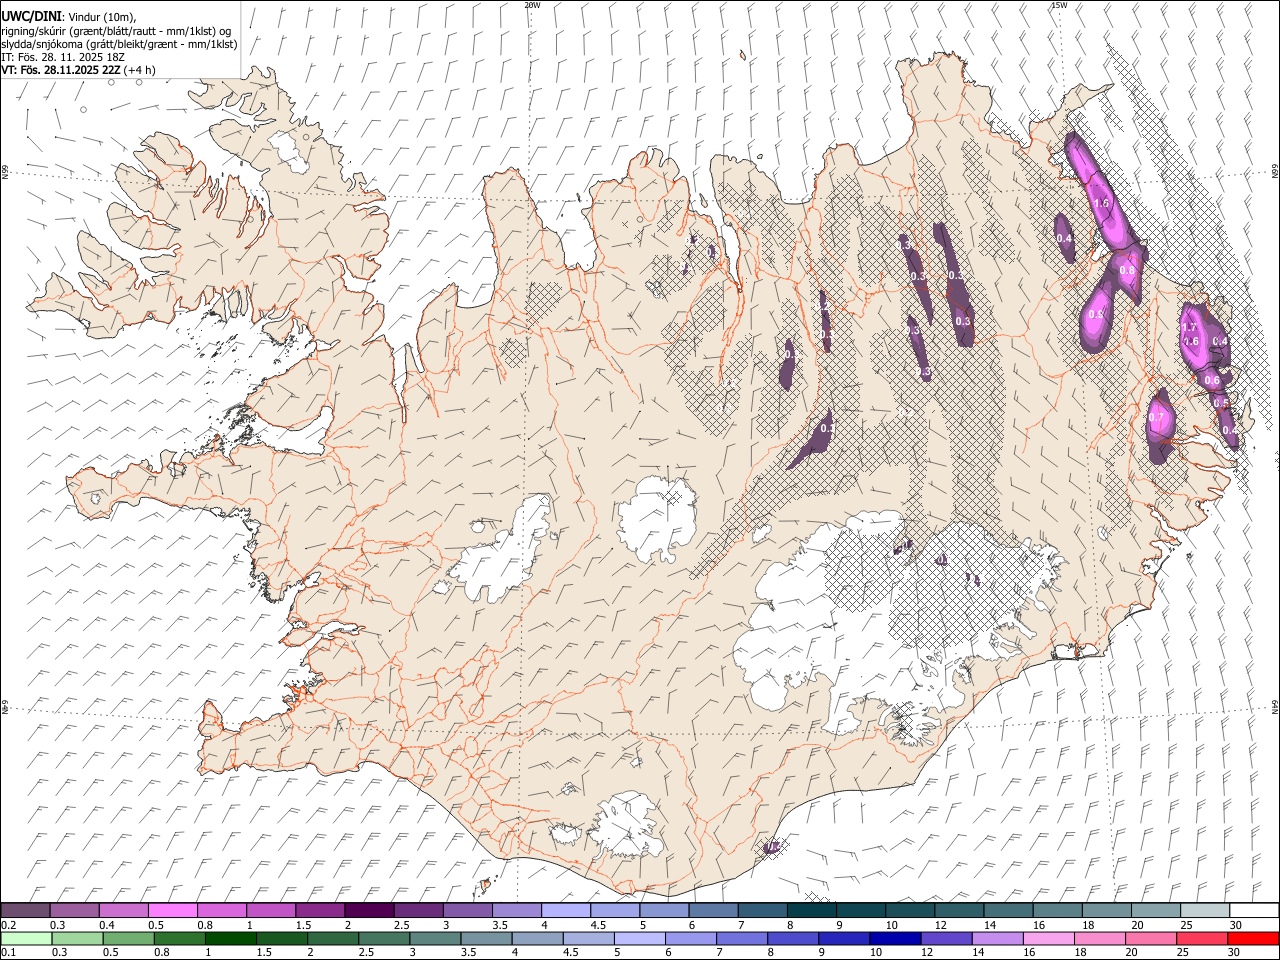Pick the light grey 25–30 snow swatch
The width and height of the screenshot is (1280, 960).
pyautogui.click(x=1205, y=910)
